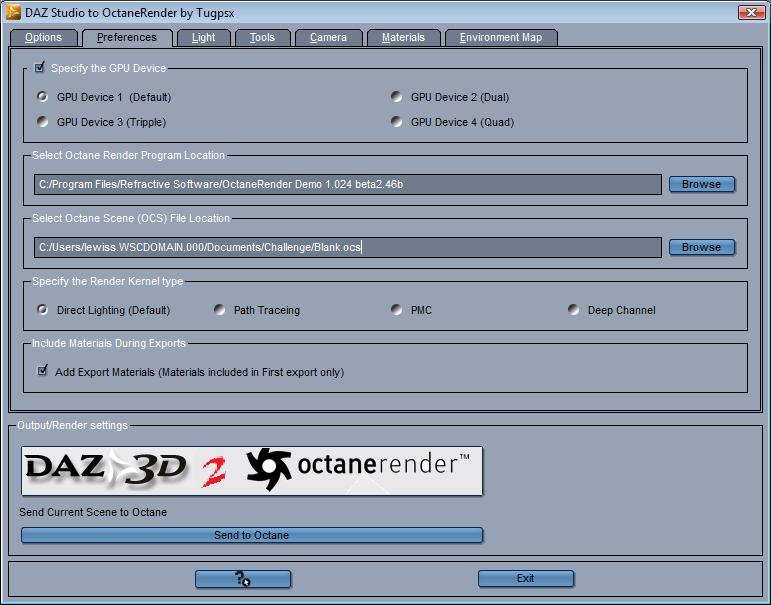Click the OCS file location path field

[x=348, y=247]
